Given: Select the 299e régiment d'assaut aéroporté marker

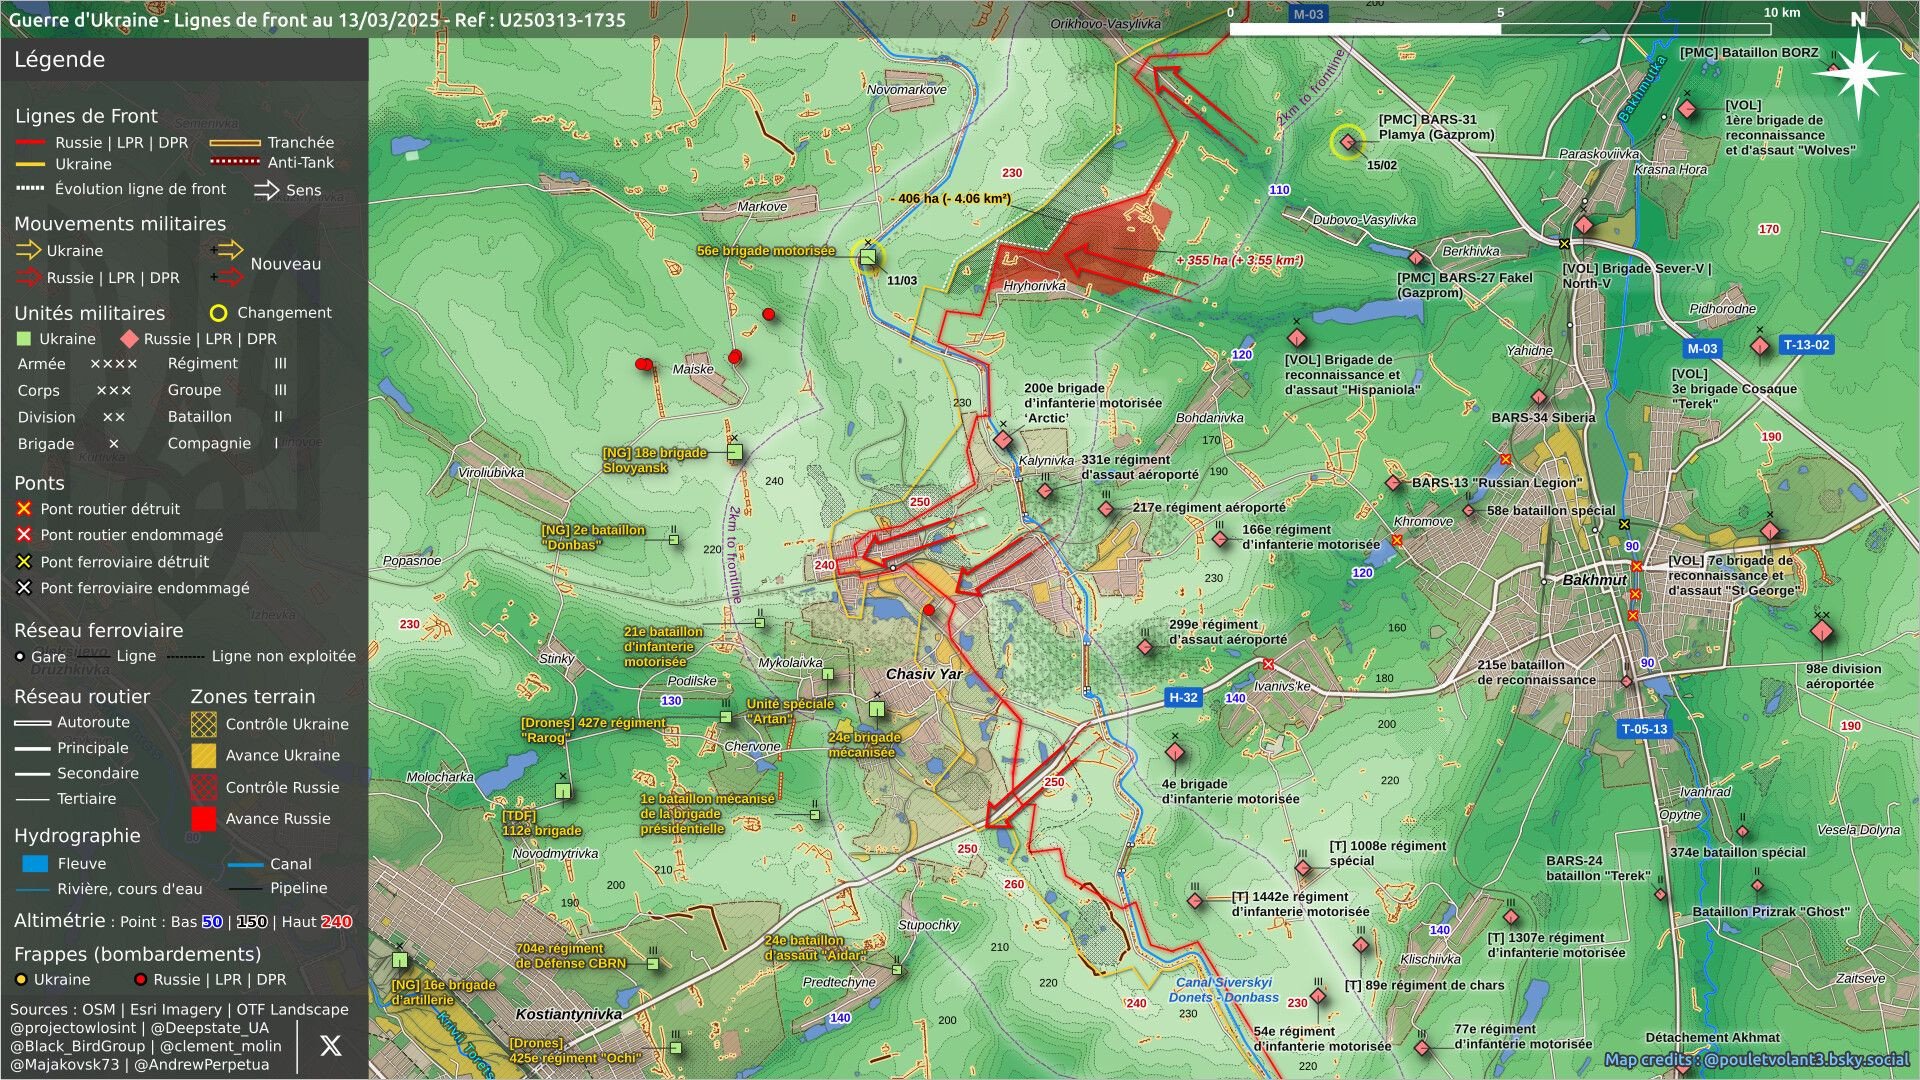Looking at the screenshot, I should tap(1145, 647).
